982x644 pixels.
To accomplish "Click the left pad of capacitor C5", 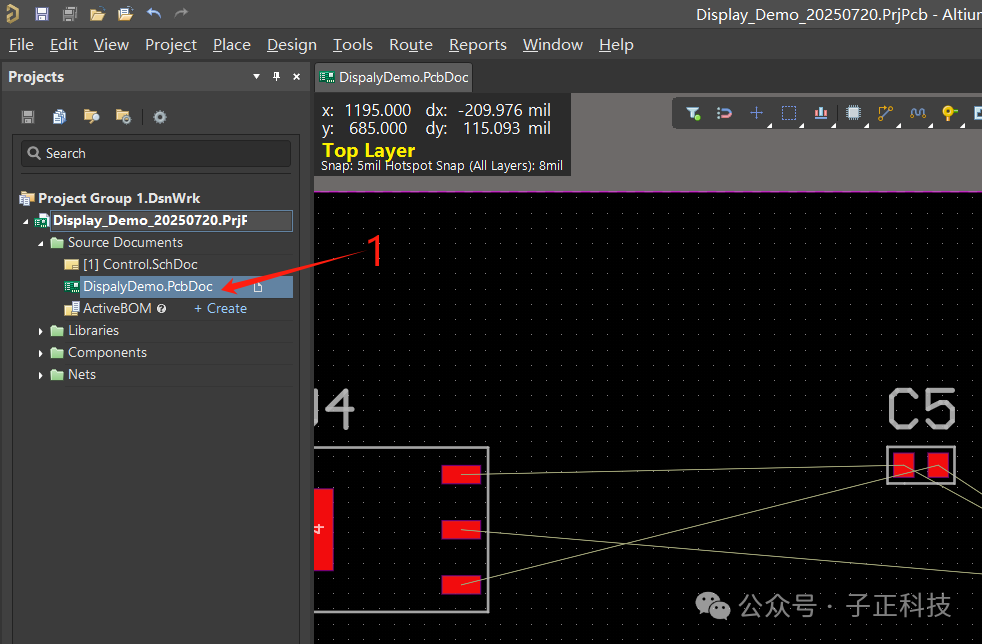I will (904, 465).
